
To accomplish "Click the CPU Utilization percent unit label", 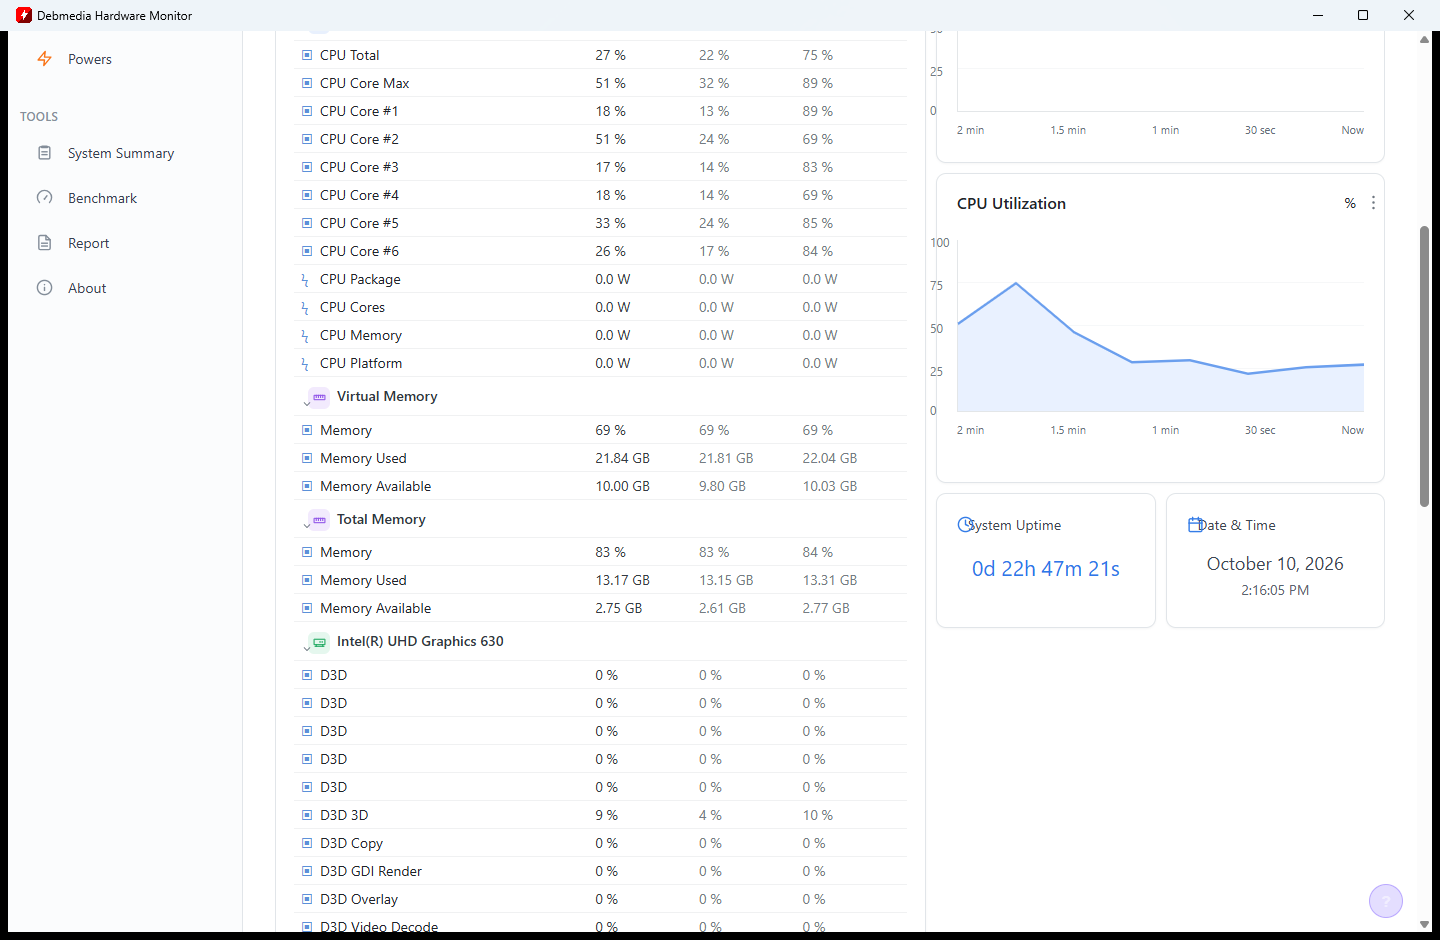I will point(1350,203).
